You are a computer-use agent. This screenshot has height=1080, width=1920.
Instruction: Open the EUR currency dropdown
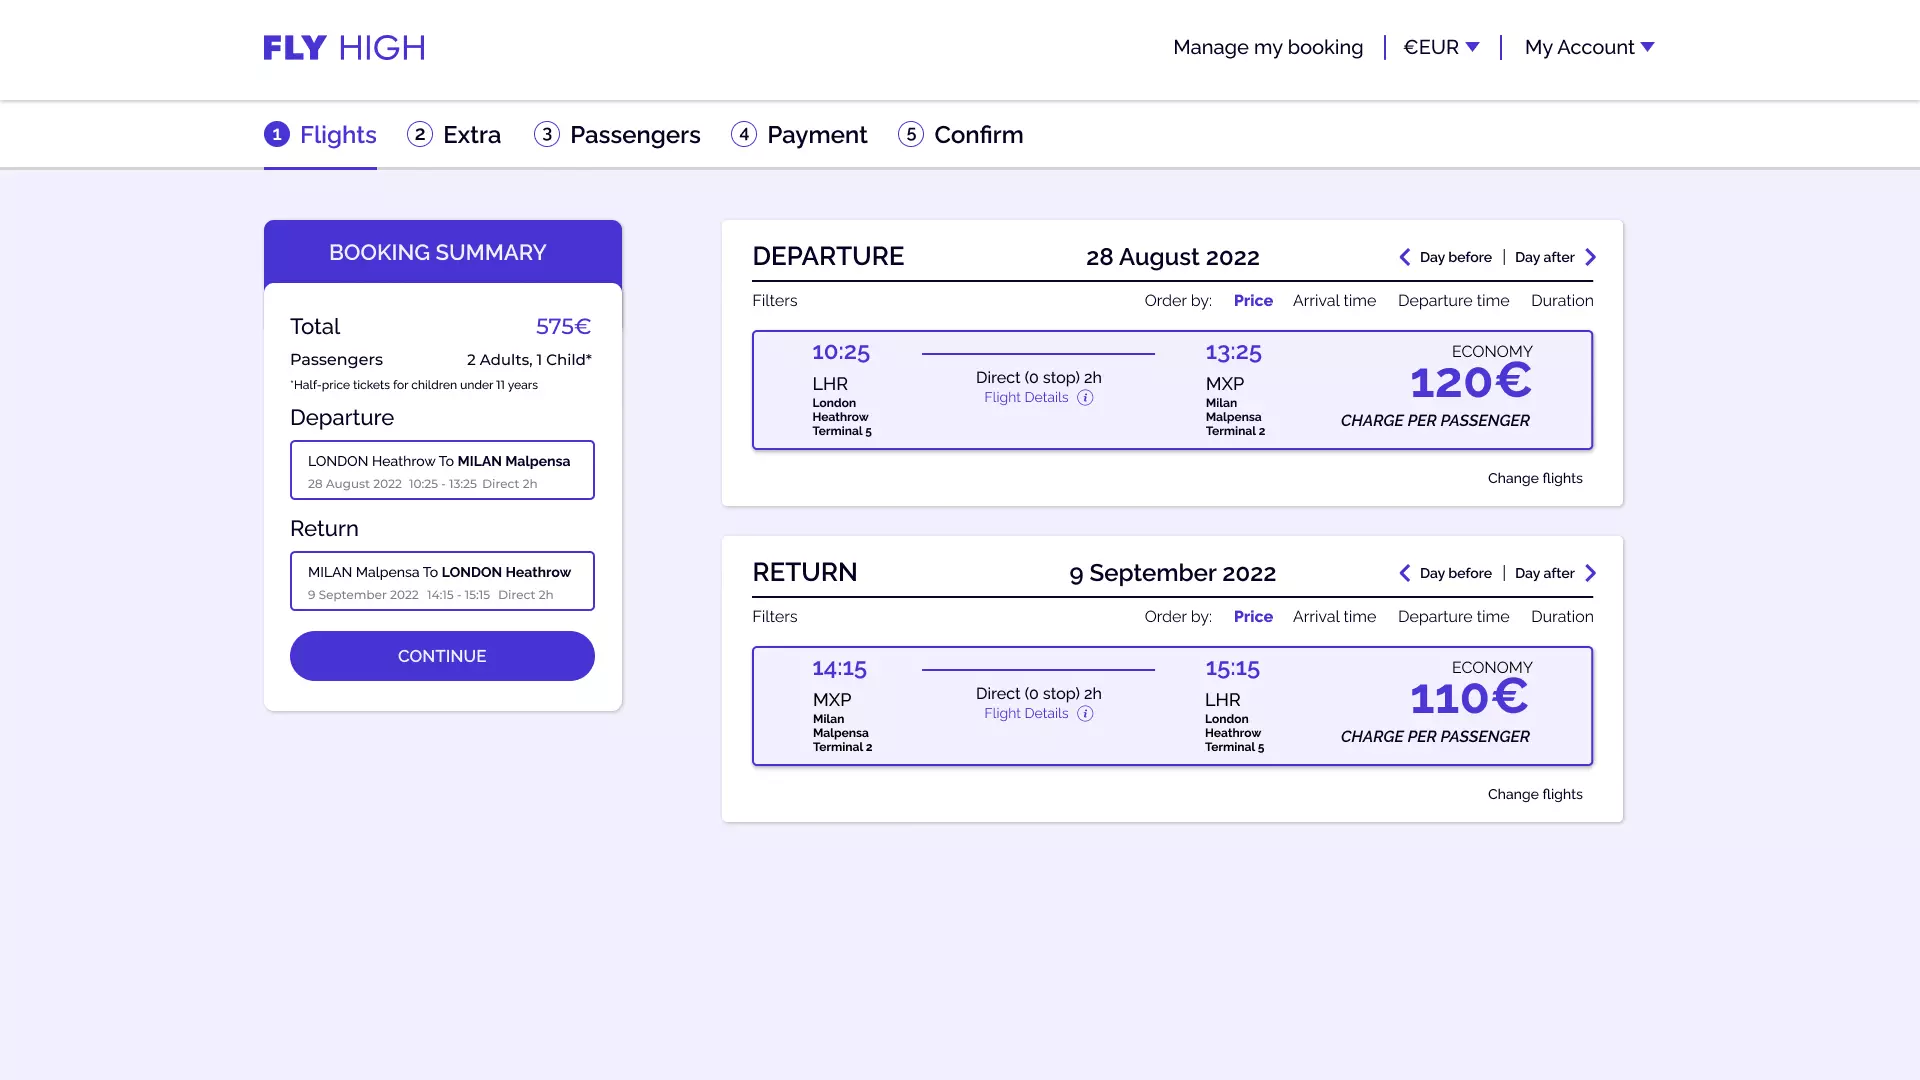[1441, 47]
